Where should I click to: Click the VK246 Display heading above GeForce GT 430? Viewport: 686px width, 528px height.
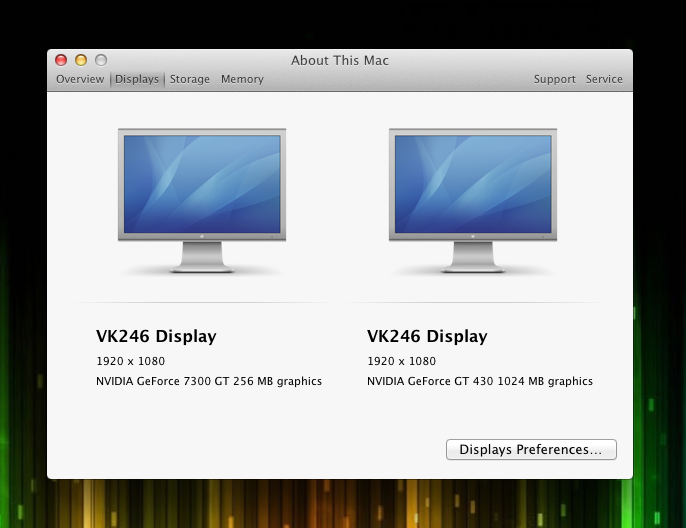[427, 336]
